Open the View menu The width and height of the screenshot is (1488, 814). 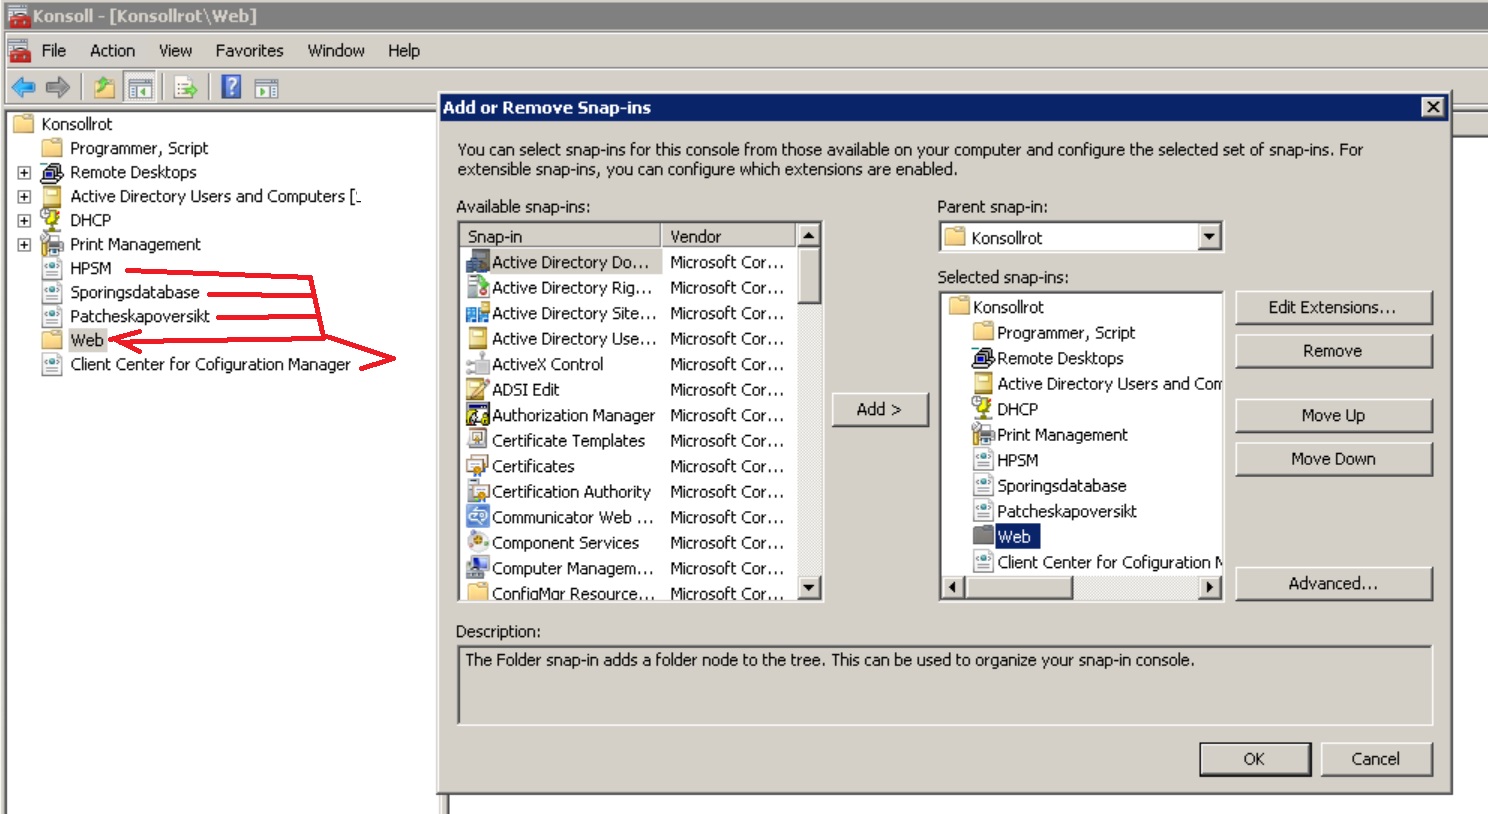tap(175, 50)
